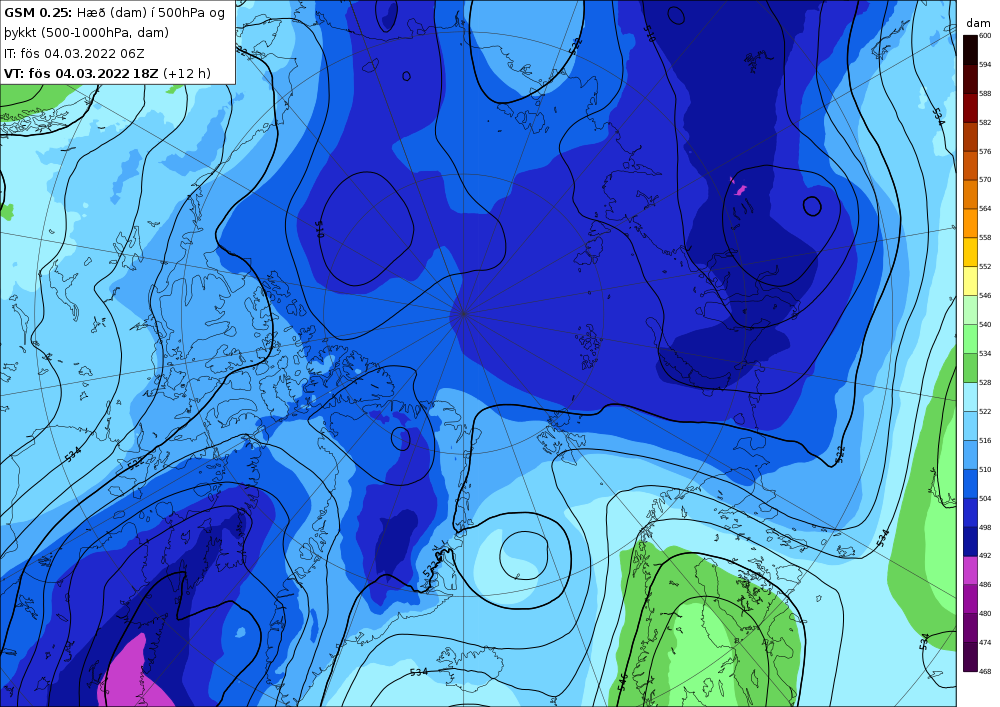Pick the legend swatch between 558 and 564
1000x707 pixels.
[x=970, y=224]
